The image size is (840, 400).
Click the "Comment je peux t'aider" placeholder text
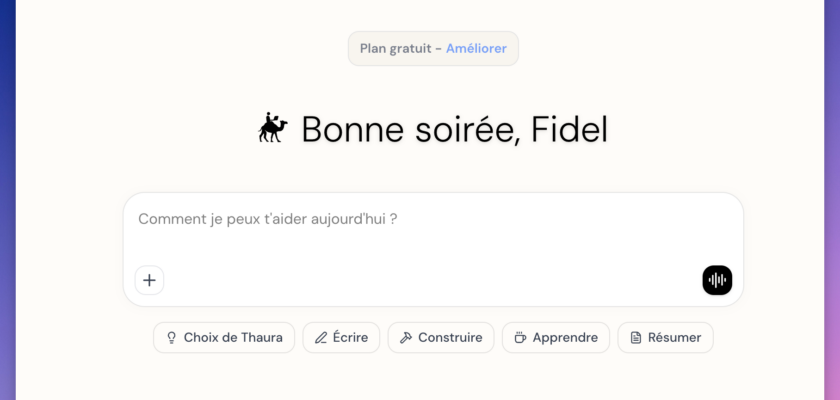(x=267, y=218)
